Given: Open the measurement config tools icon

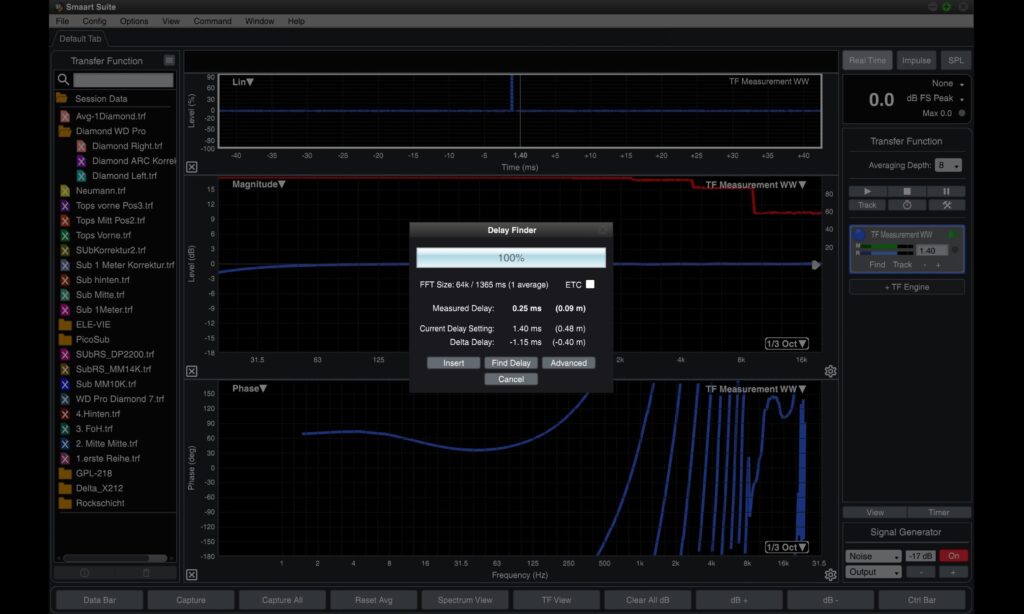Looking at the screenshot, I should 946,205.
